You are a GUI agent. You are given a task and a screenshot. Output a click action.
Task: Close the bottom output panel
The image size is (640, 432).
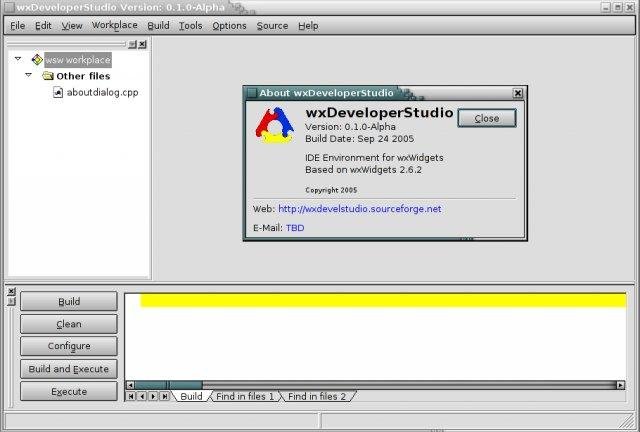click(x=11, y=292)
